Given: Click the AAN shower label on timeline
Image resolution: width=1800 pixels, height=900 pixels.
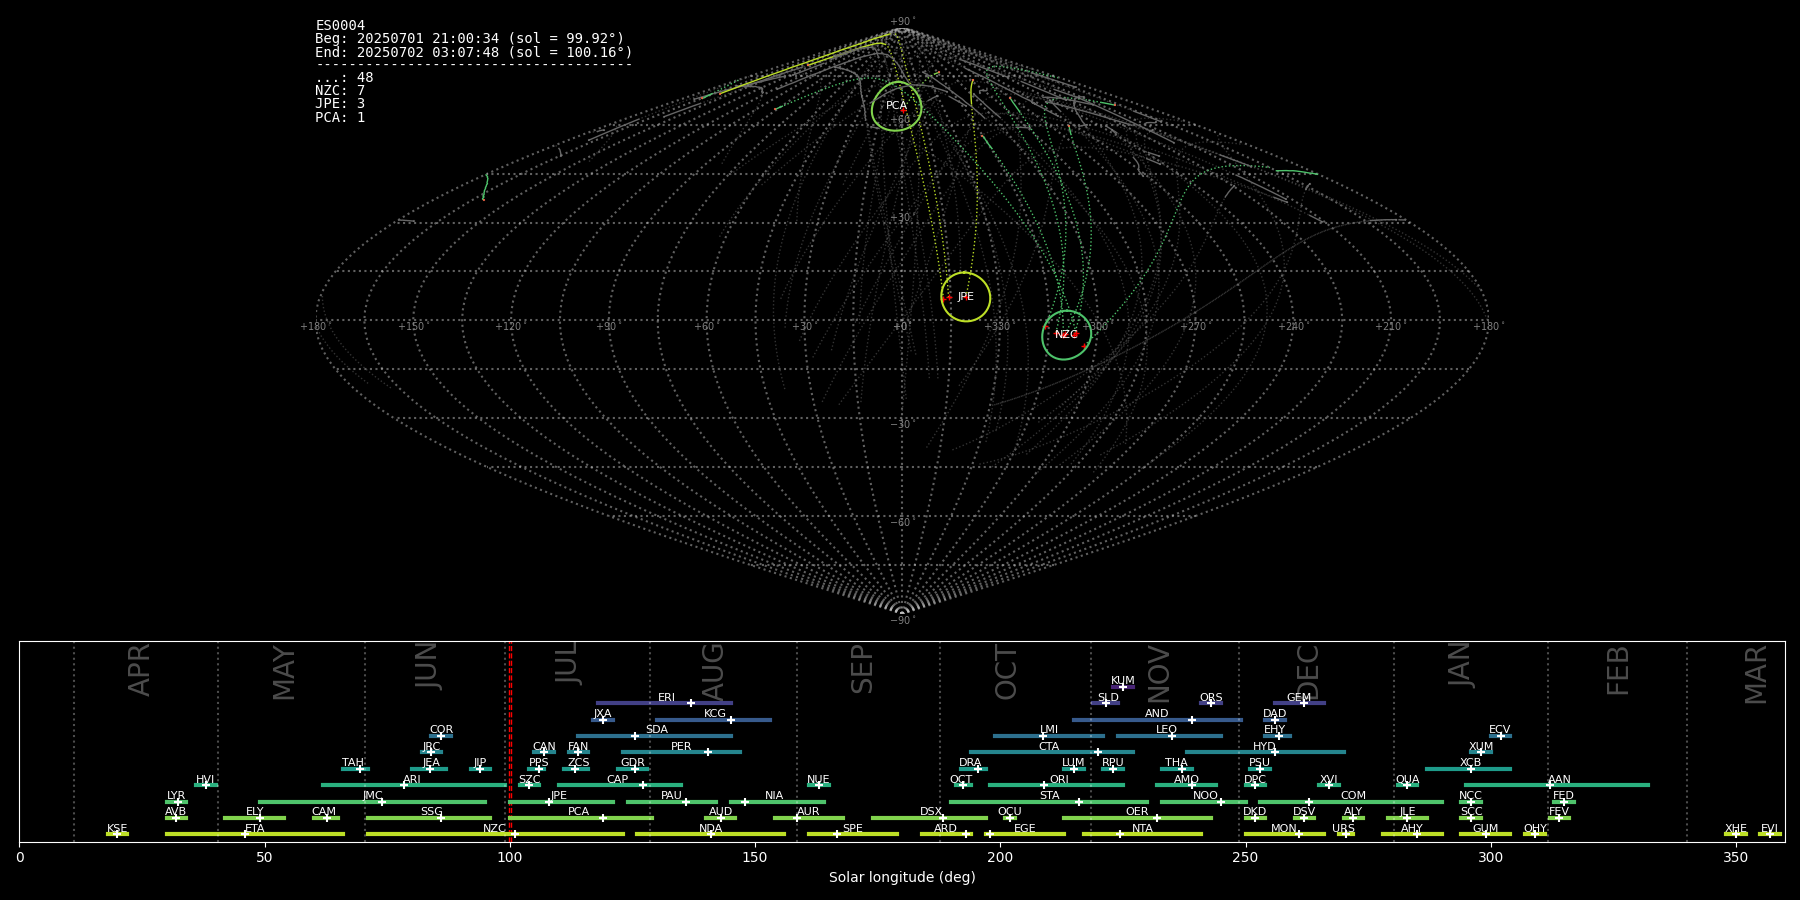Looking at the screenshot, I should click(x=1559, y=780).
